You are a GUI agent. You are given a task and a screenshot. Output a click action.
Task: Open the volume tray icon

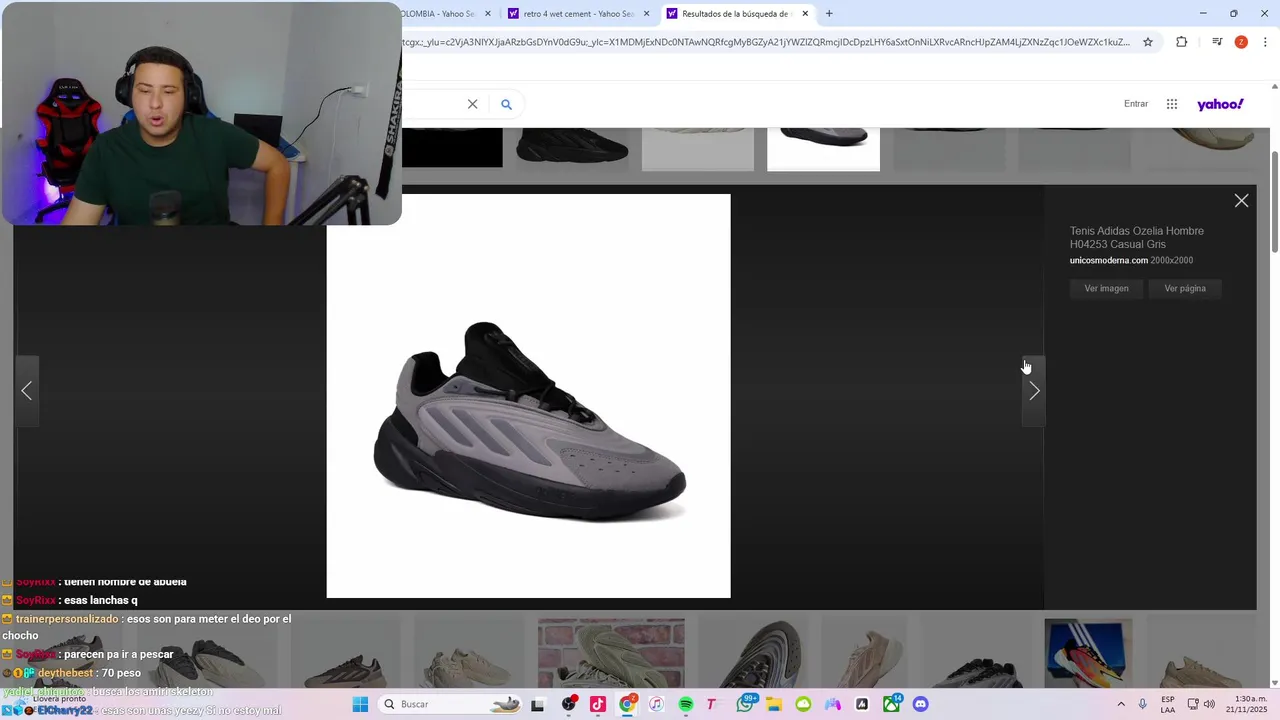point(1209,704)
